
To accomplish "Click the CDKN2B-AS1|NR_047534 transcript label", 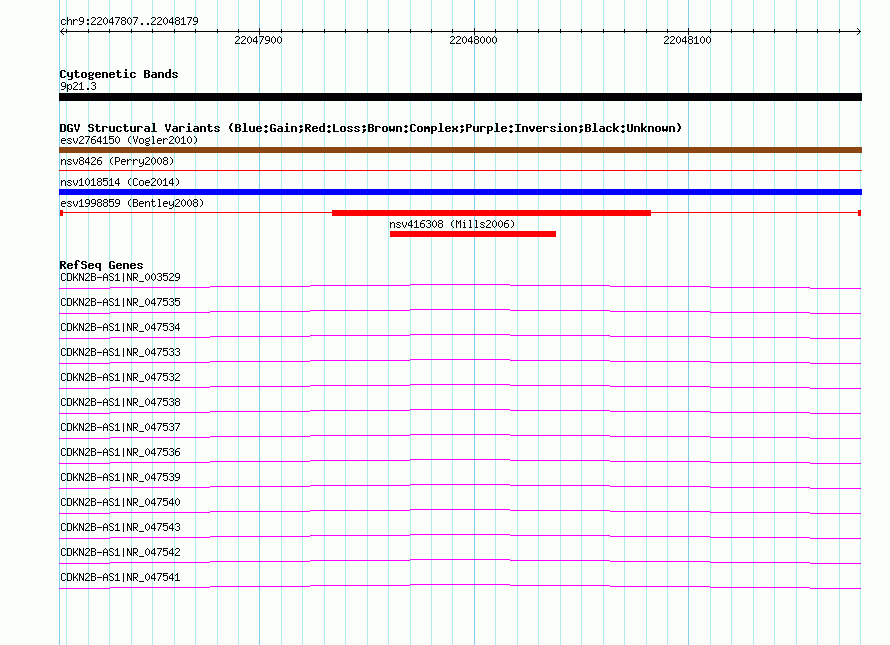I will point(120,327).
